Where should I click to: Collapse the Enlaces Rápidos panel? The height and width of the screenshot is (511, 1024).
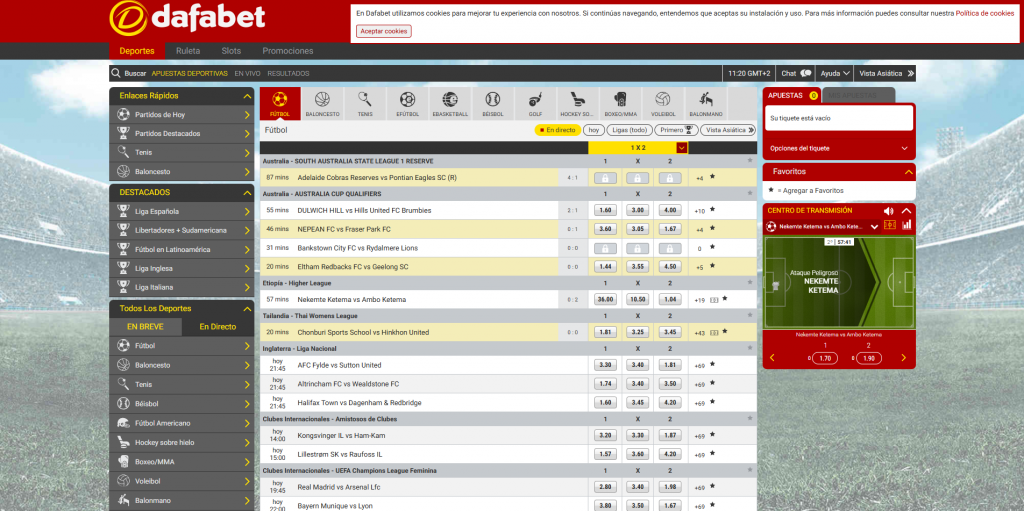pyautogui.click(x=247, y=96)
